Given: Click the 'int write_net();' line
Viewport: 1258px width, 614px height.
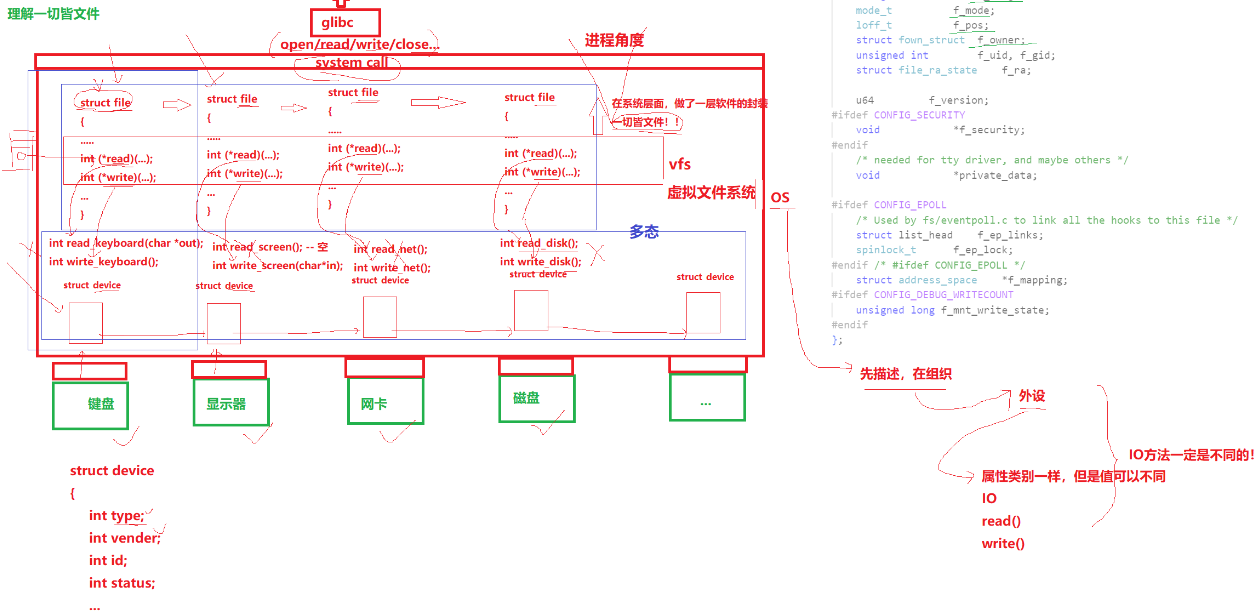Looking at the screenshot, I should [x=392, y=268].
